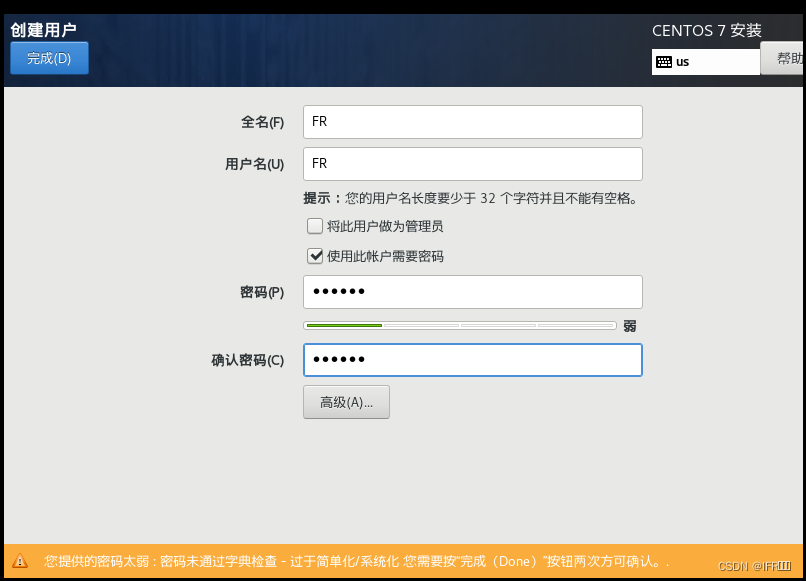This screenshot has height=581, width=806.
Task: Click the 全名(F) full name field
Action: 472,121
